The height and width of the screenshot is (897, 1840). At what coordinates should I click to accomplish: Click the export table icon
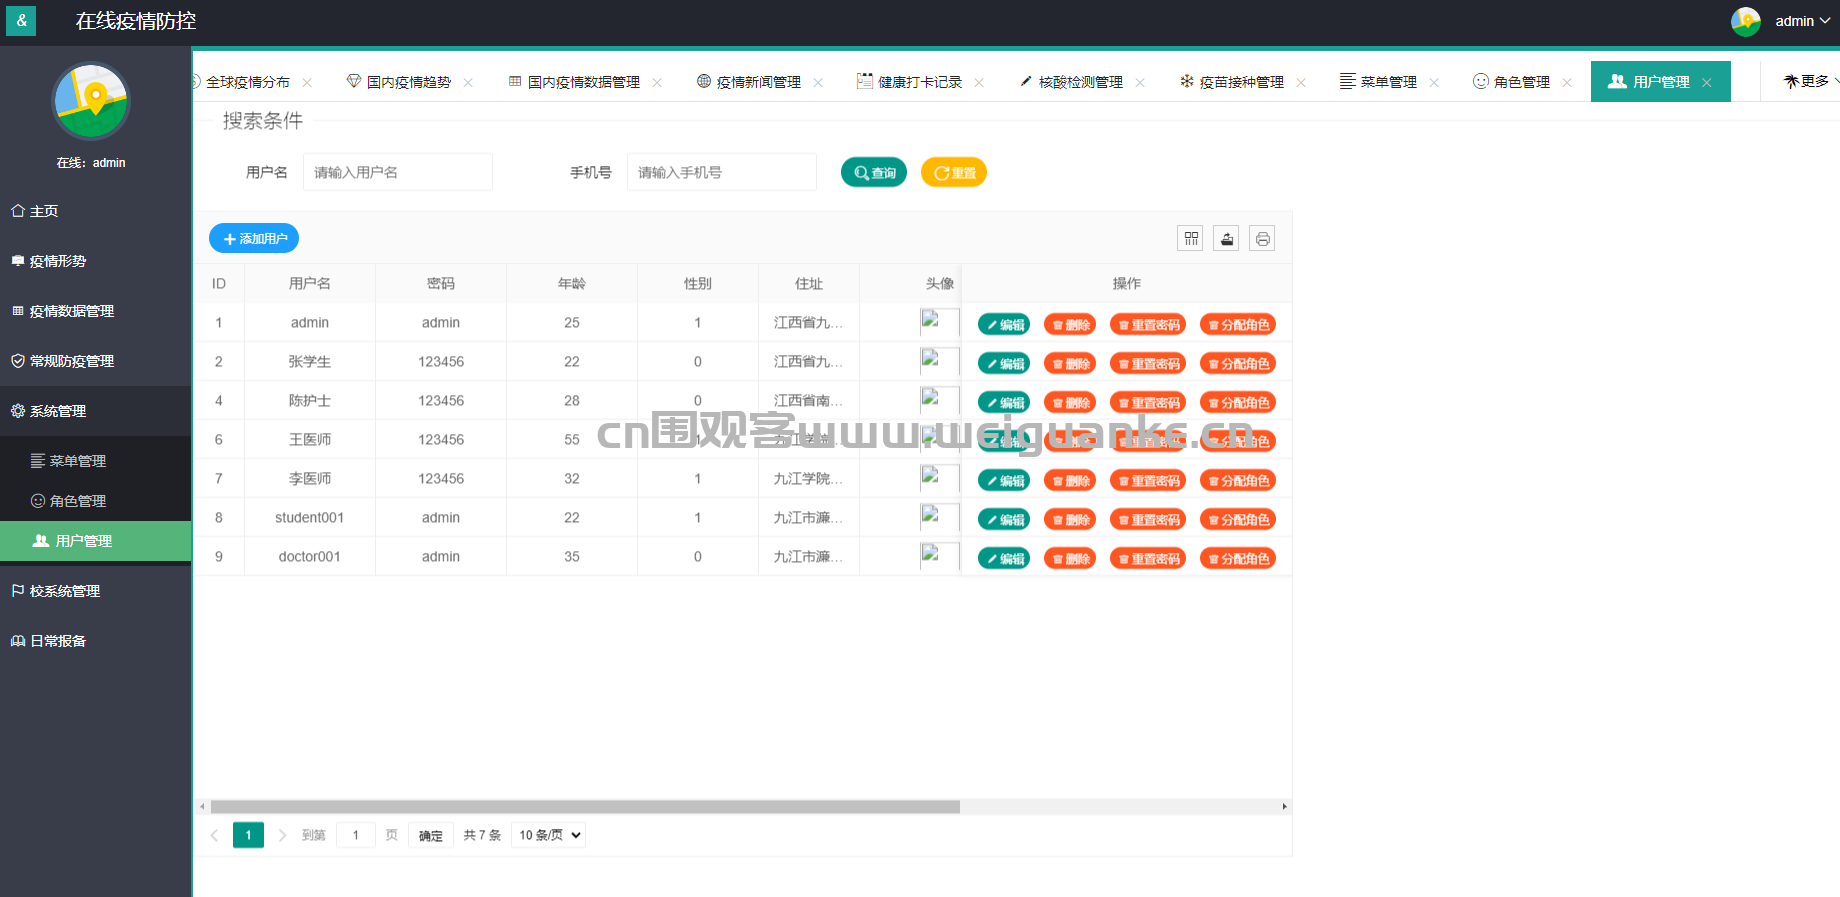(1226, 239)
